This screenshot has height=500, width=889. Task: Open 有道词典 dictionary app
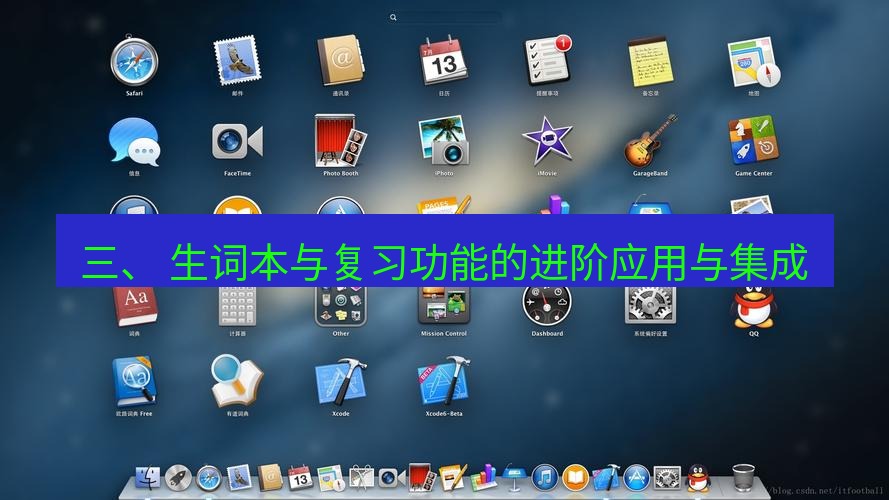237,381
